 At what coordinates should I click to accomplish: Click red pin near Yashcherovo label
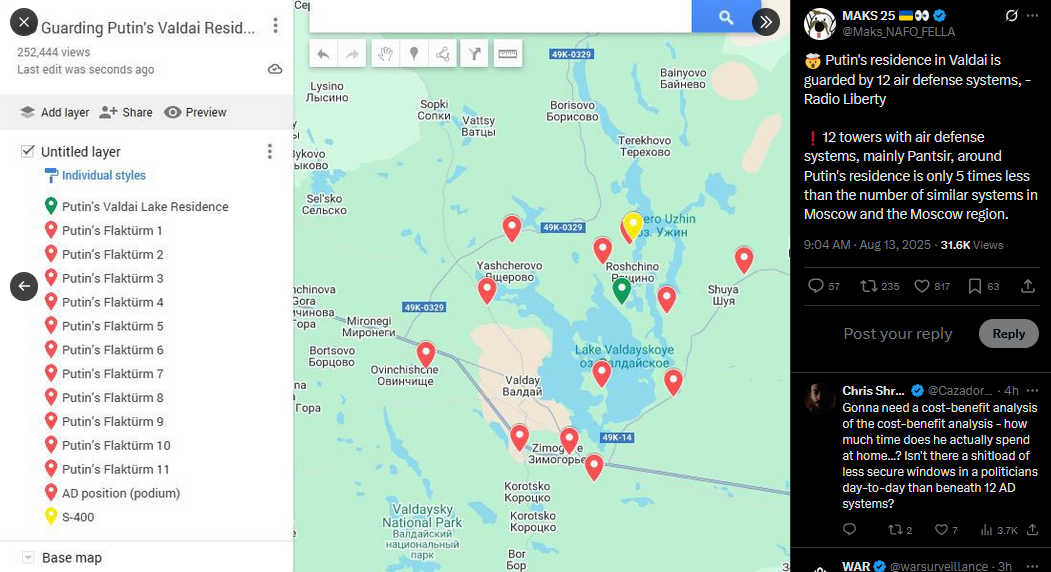pyautogui.click(x=487, y=291)
